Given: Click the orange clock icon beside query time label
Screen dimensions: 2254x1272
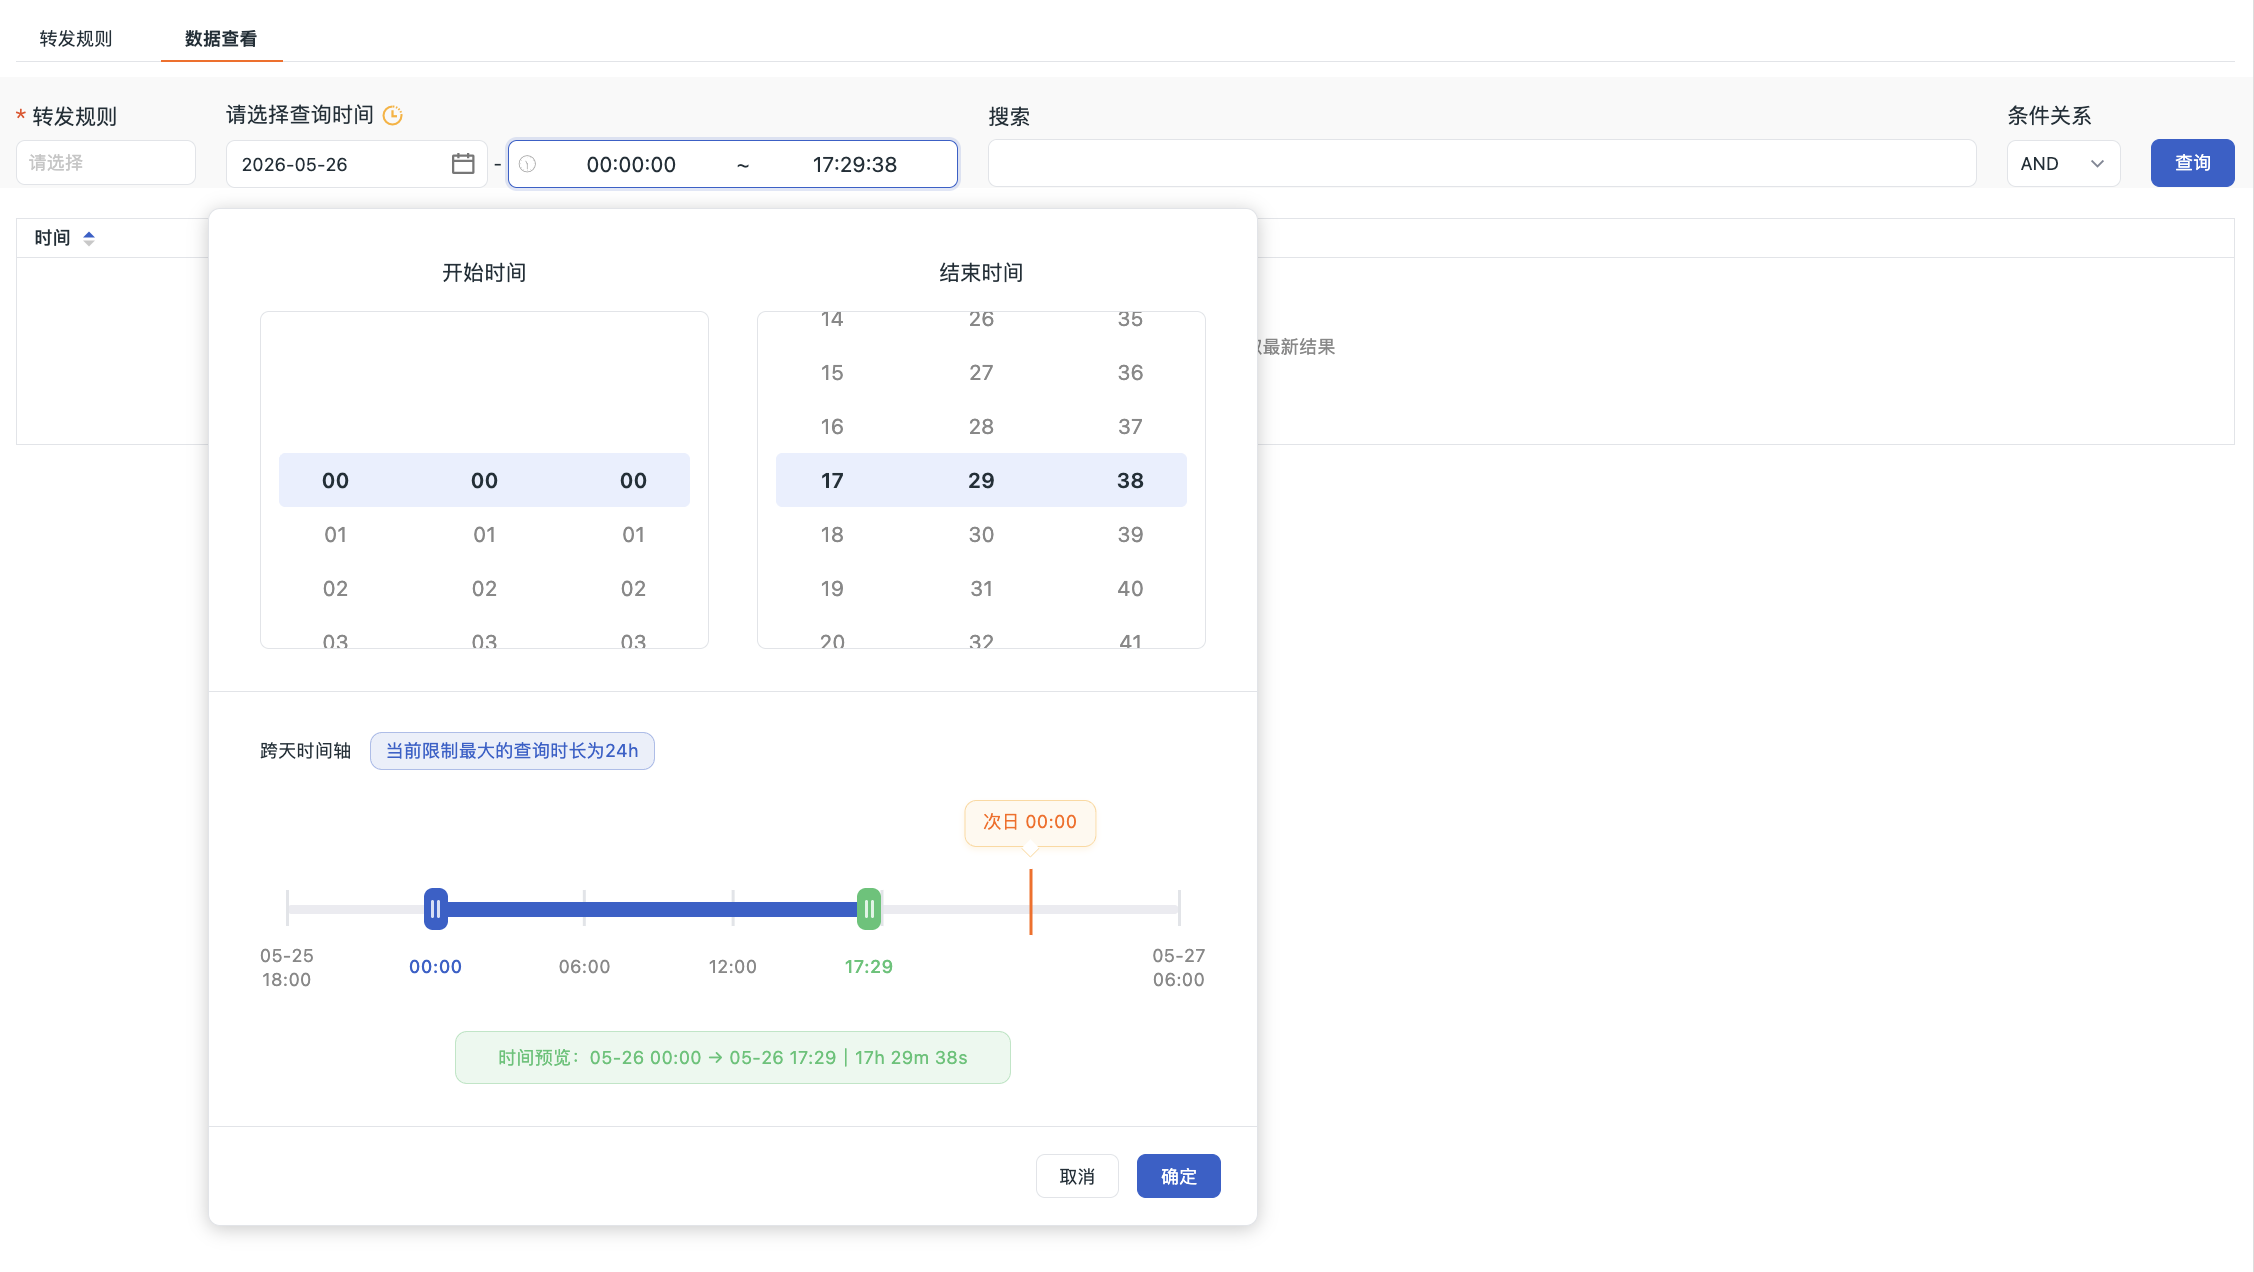Looking at the screenshot, I should pos(393,116).
